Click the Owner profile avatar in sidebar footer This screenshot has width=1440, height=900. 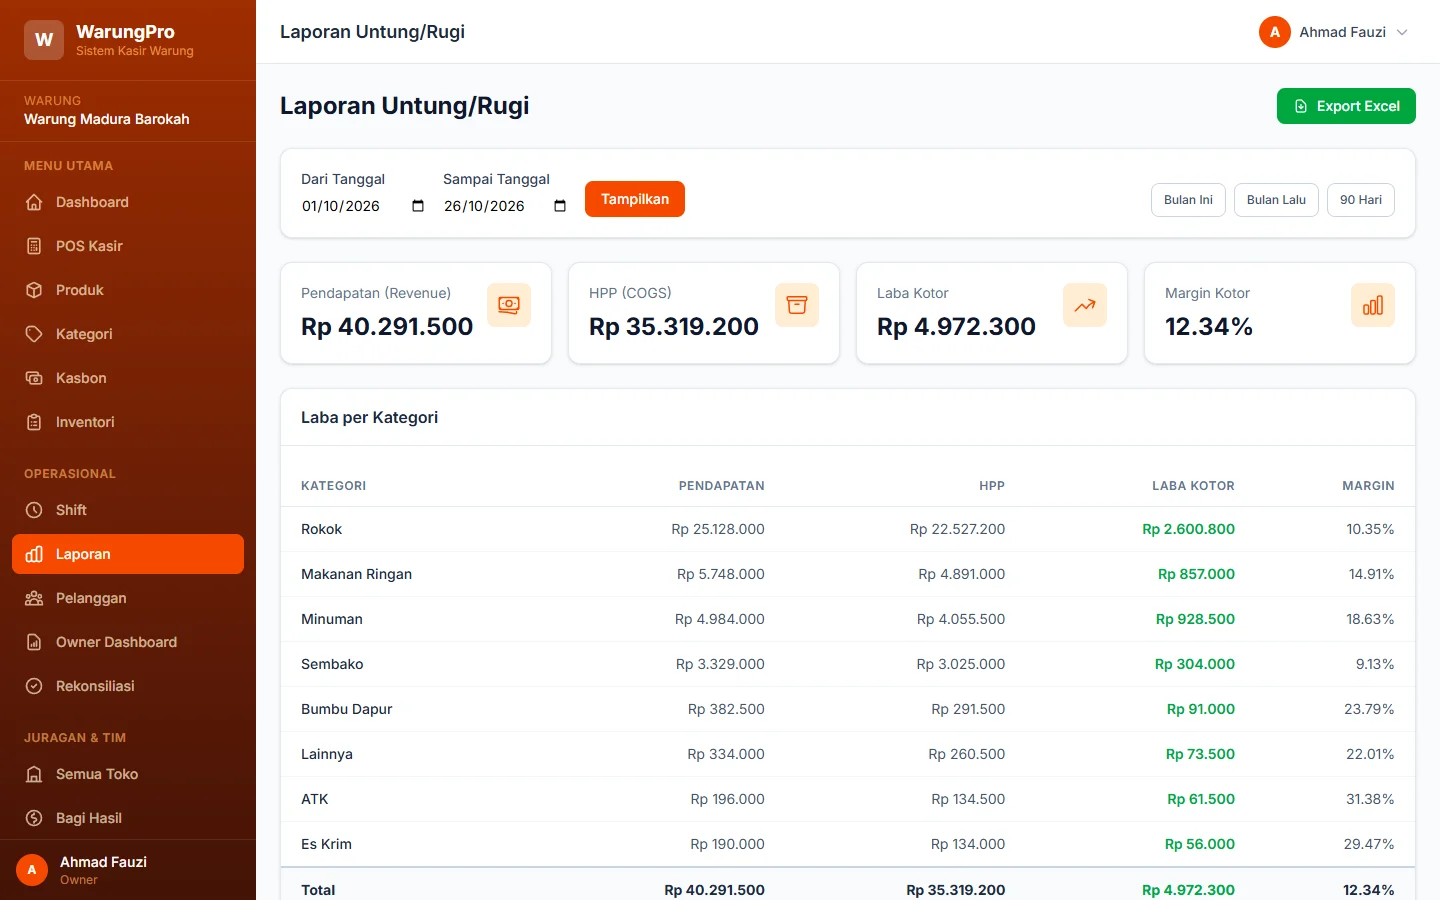[x=32, y=870]
